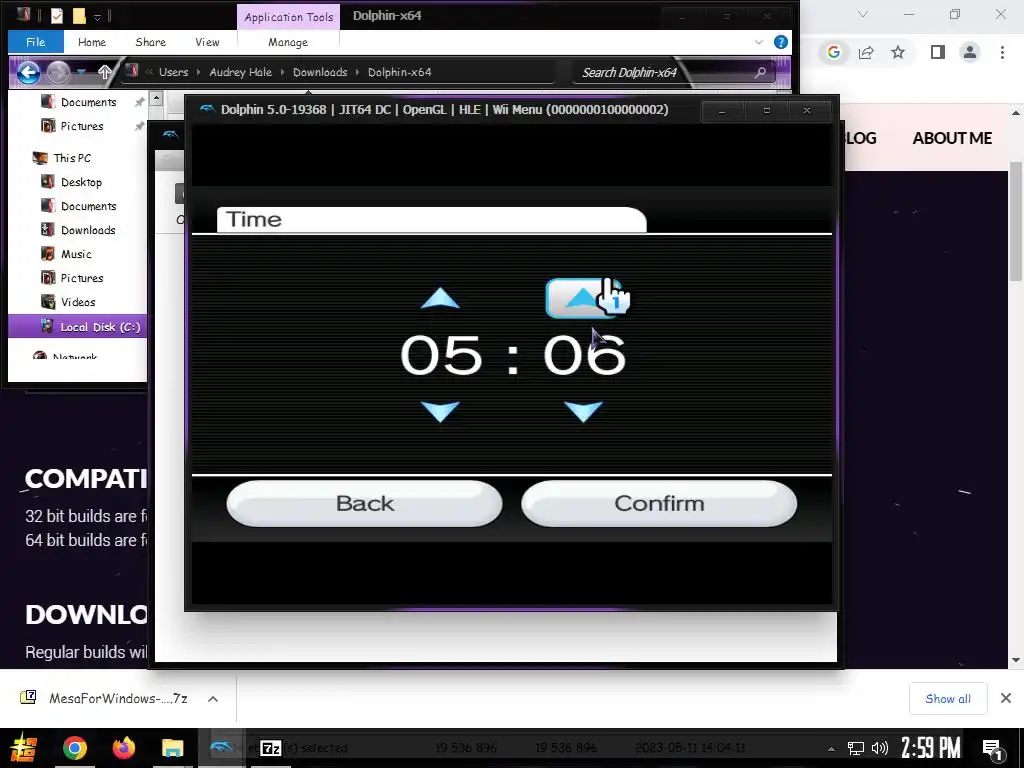Bookmark this page with the star icon
Image resolution: width=1024 pixels, height=768 pixels.
coord(898,52)
